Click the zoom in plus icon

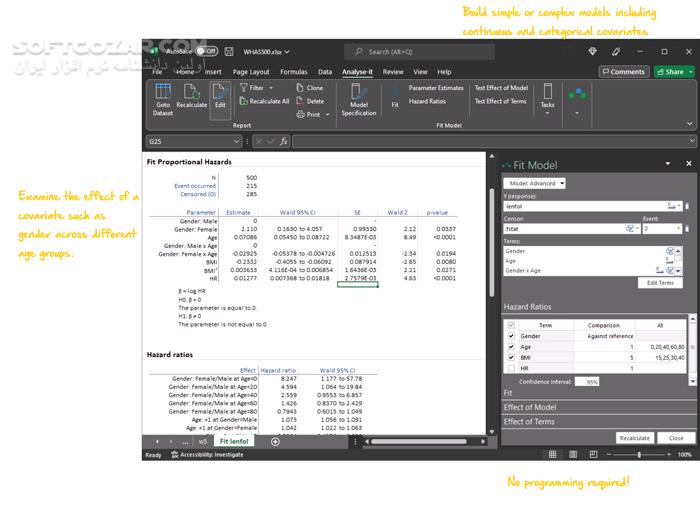point(669,454)
